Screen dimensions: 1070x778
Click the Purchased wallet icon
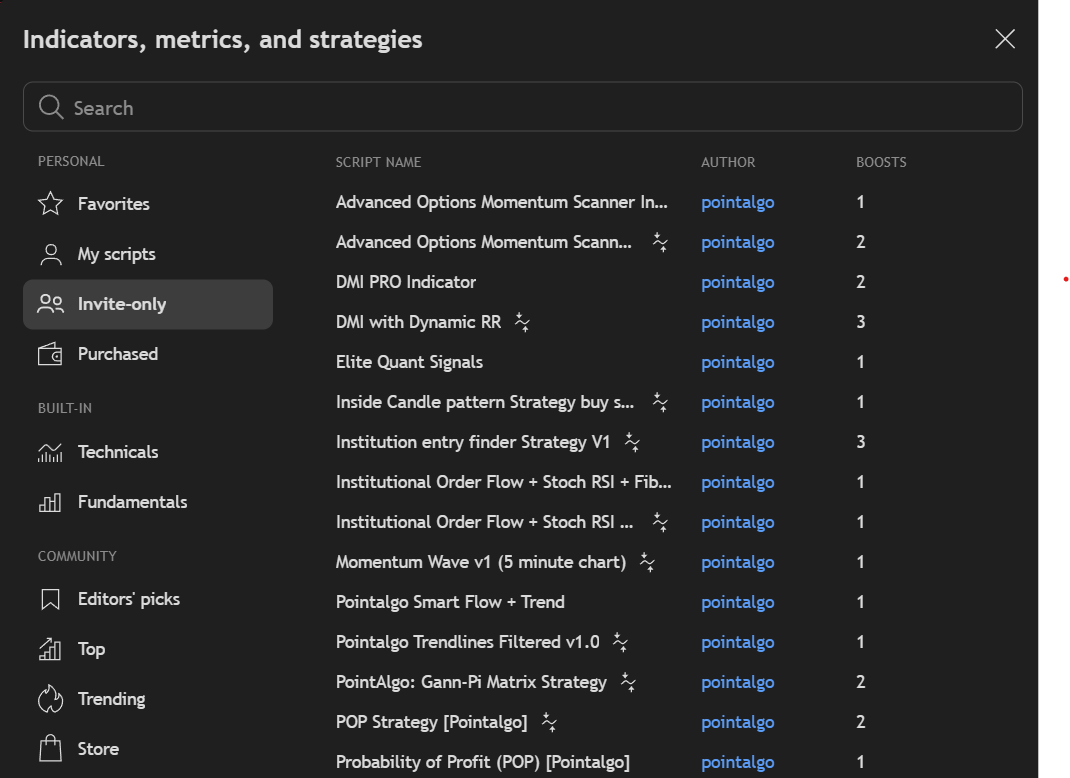pyautogui.click(x=50, y=354)
